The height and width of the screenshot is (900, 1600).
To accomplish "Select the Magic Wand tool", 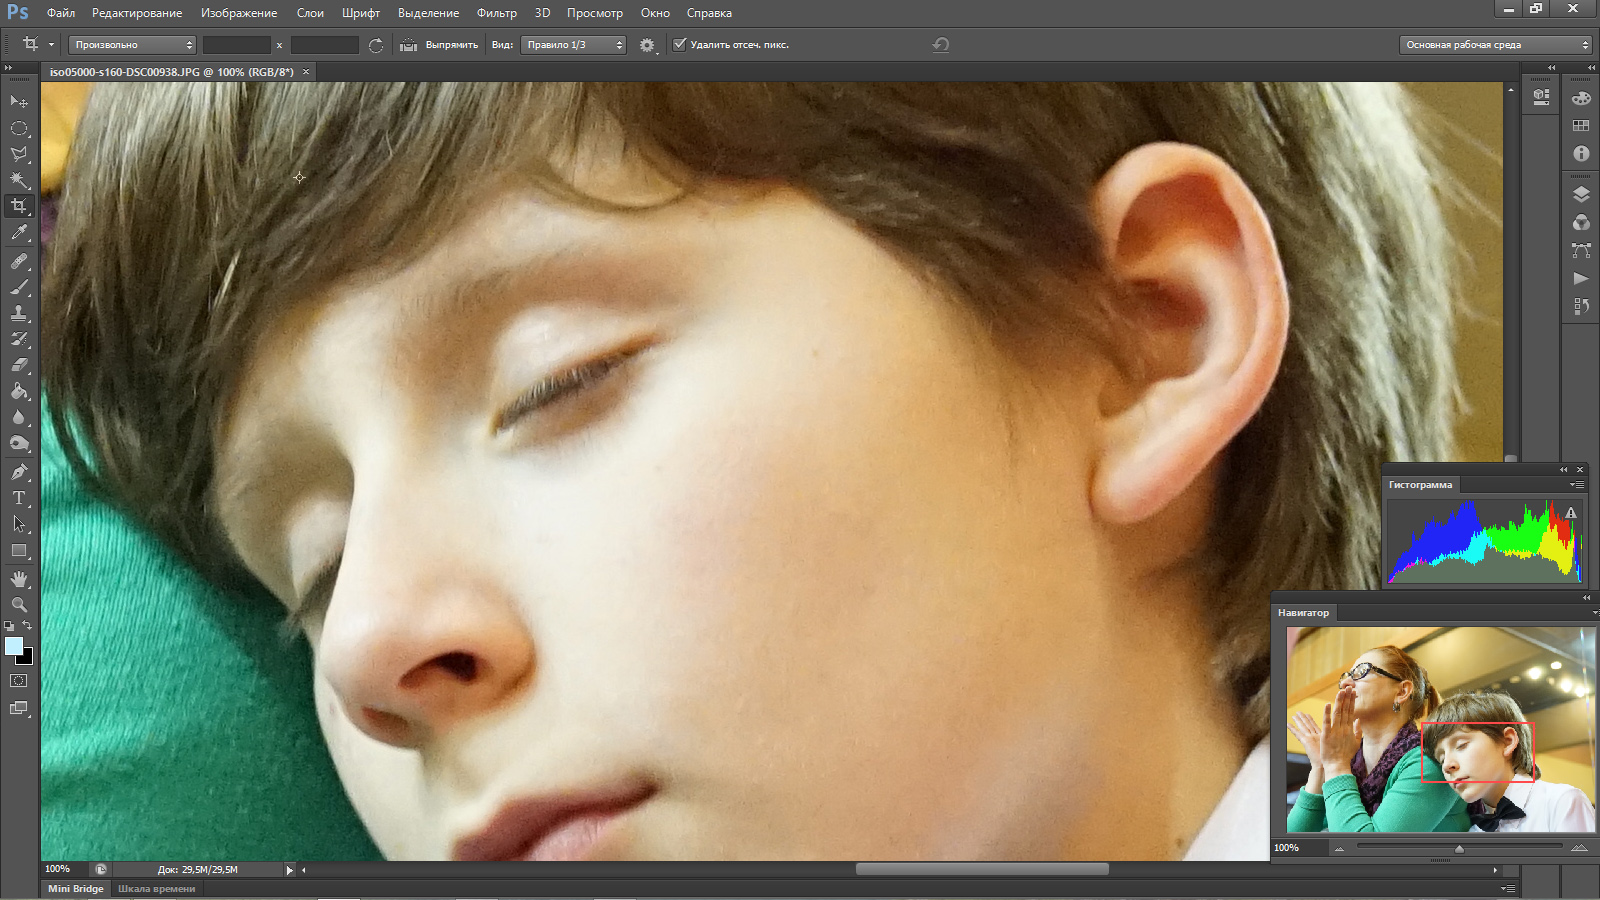I will 19,180.
